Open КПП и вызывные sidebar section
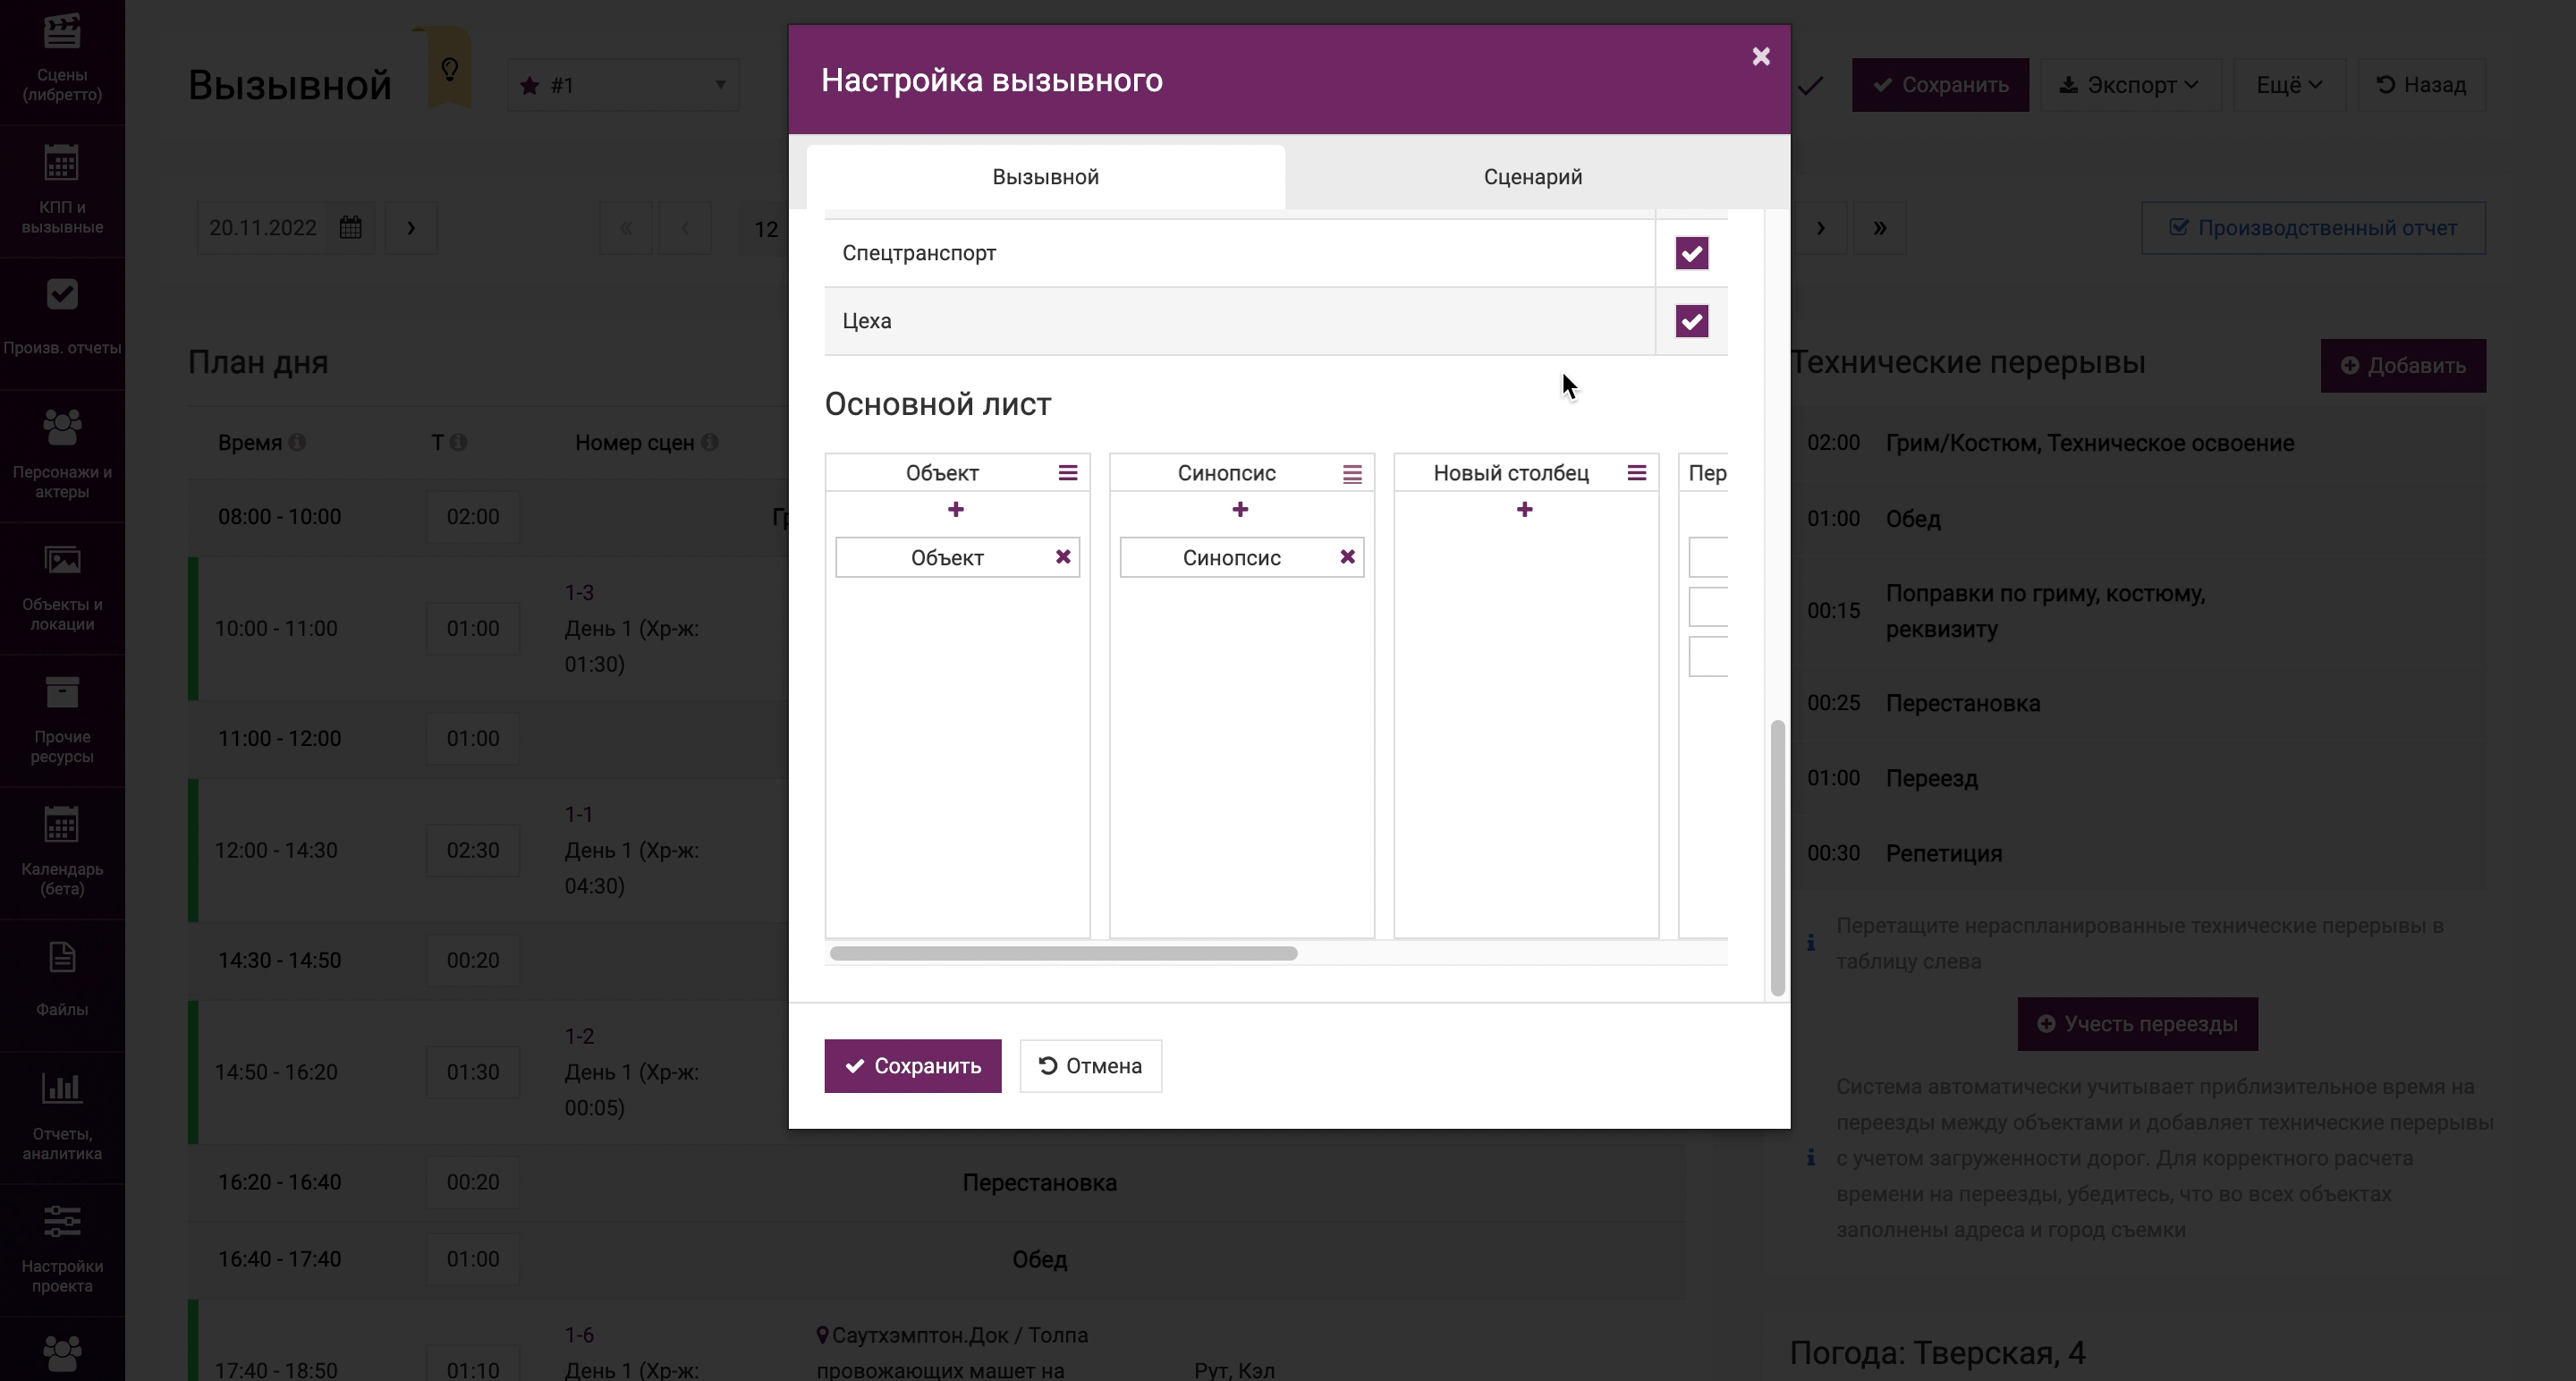Screen dimensions: 2576x1381 point(62,191)
